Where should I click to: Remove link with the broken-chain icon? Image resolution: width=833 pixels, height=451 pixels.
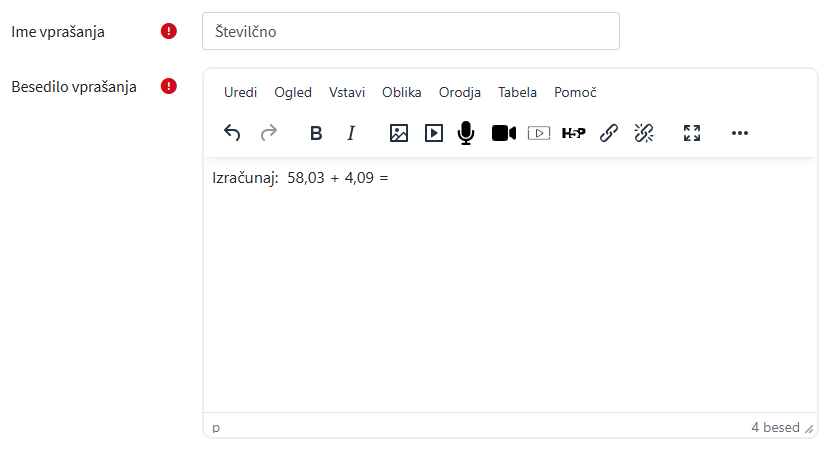coord(644,133)
